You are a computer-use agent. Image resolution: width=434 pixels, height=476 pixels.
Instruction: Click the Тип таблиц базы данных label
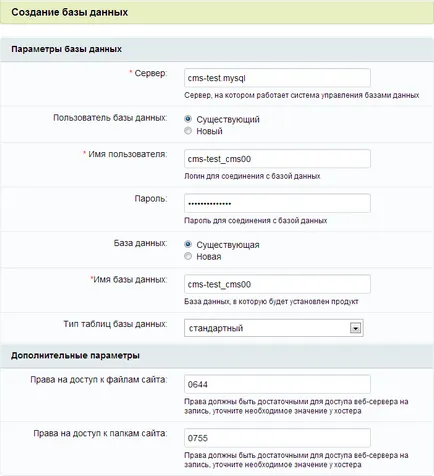coord(115,324)
